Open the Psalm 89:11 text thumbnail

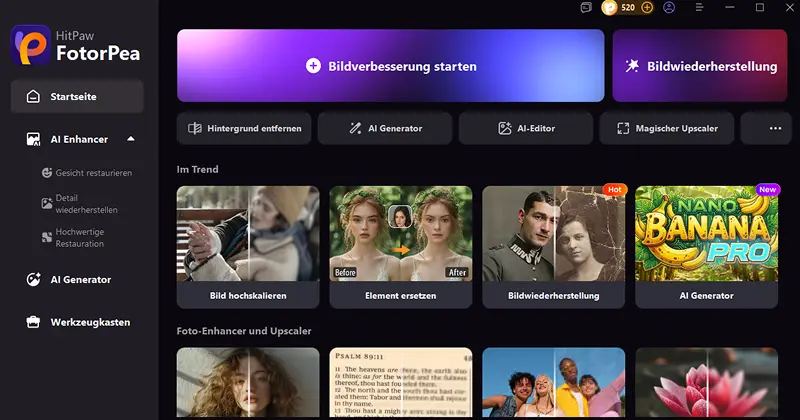pos(401,383)
